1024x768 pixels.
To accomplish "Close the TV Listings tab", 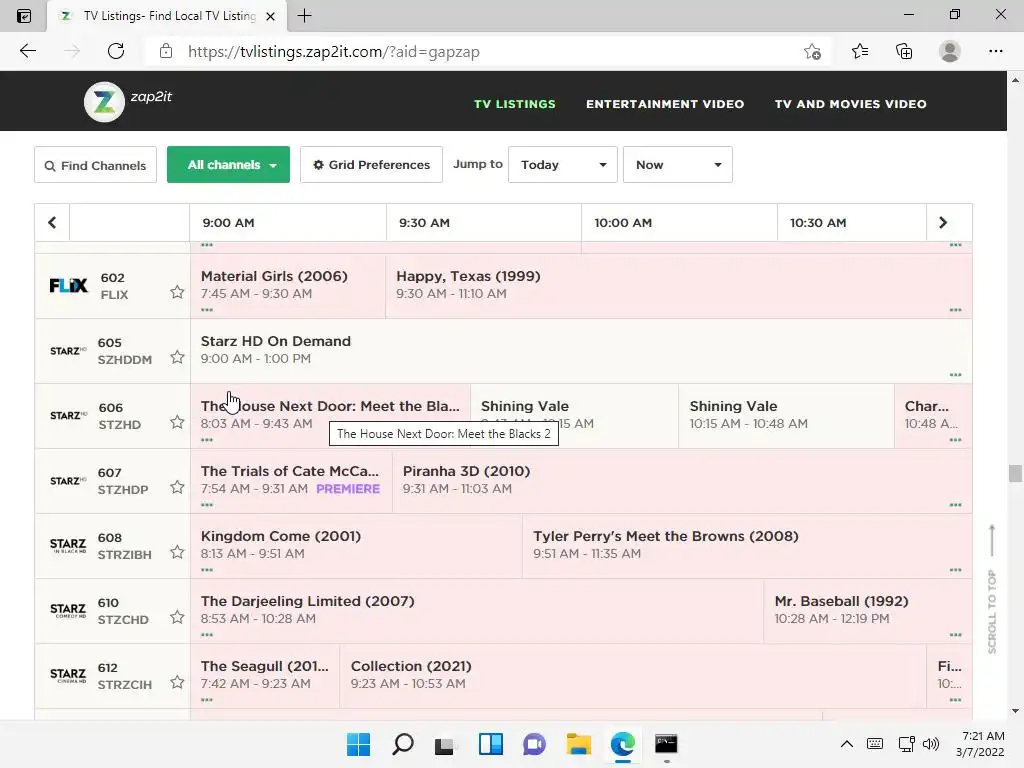I will (x=270, y=16).
